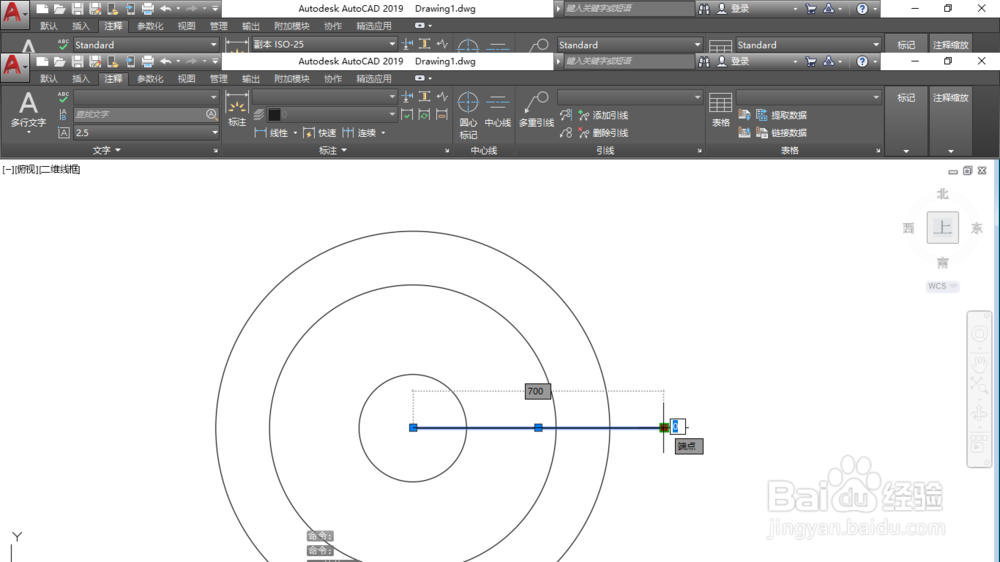Choose the 线性 linear dimension tool

(272, 133)
